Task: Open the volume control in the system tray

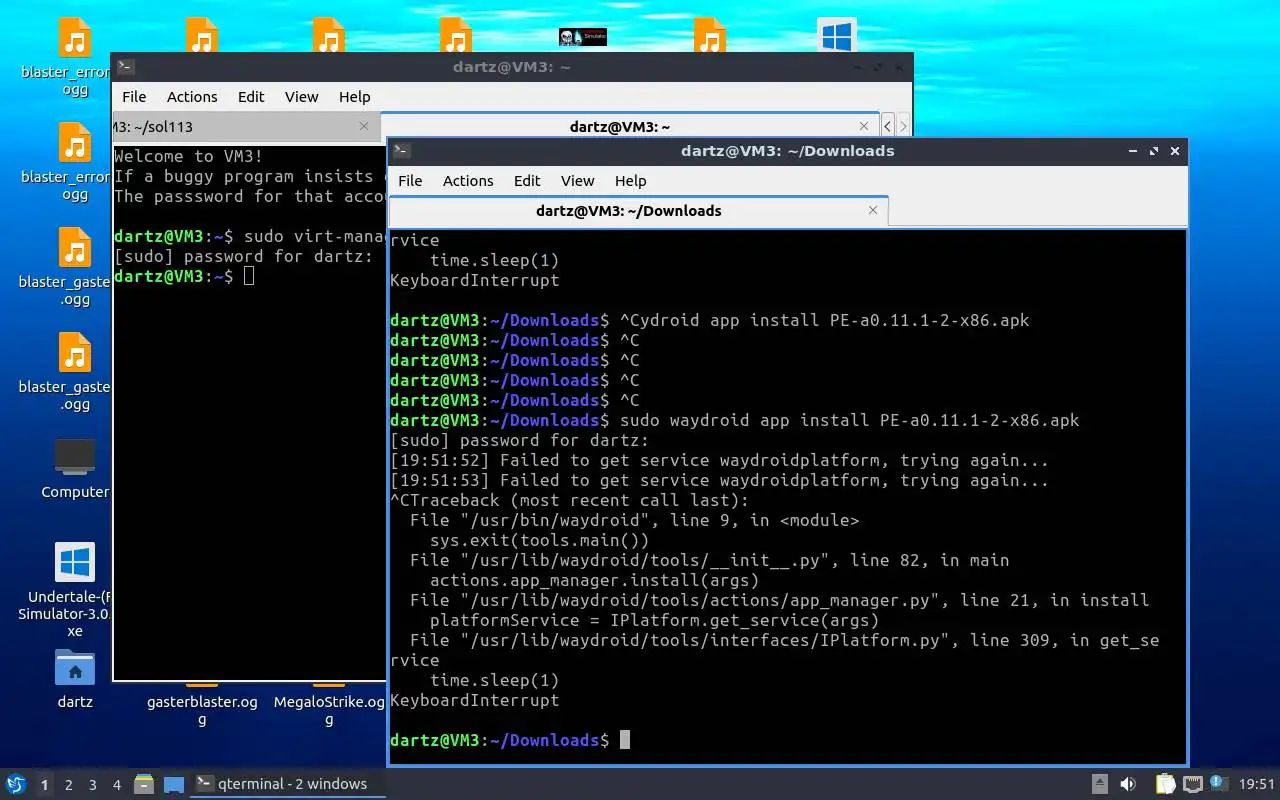Action: click(x=1128, y=784)
